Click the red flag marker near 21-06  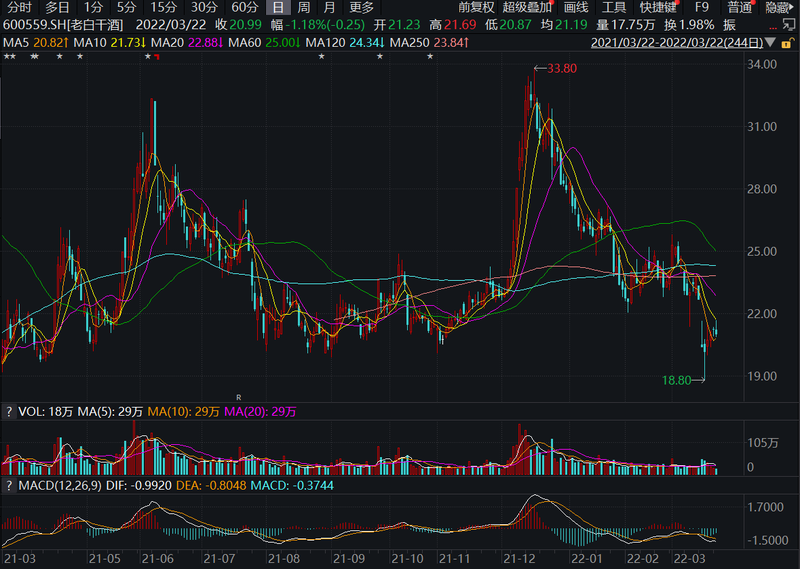(x=157, y=57)
